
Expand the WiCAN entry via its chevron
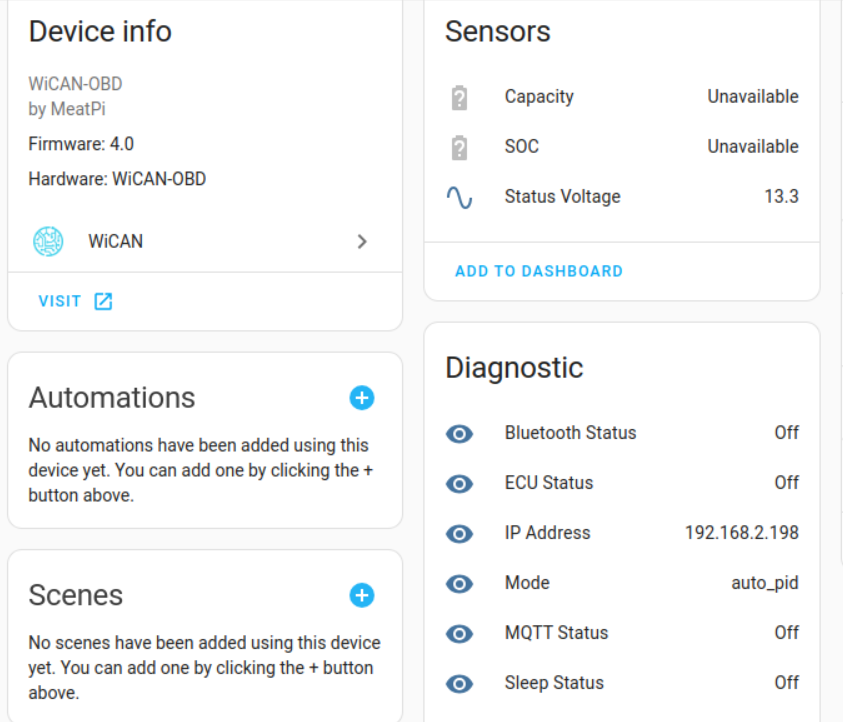pyautogui.click(x=362, y=241)
